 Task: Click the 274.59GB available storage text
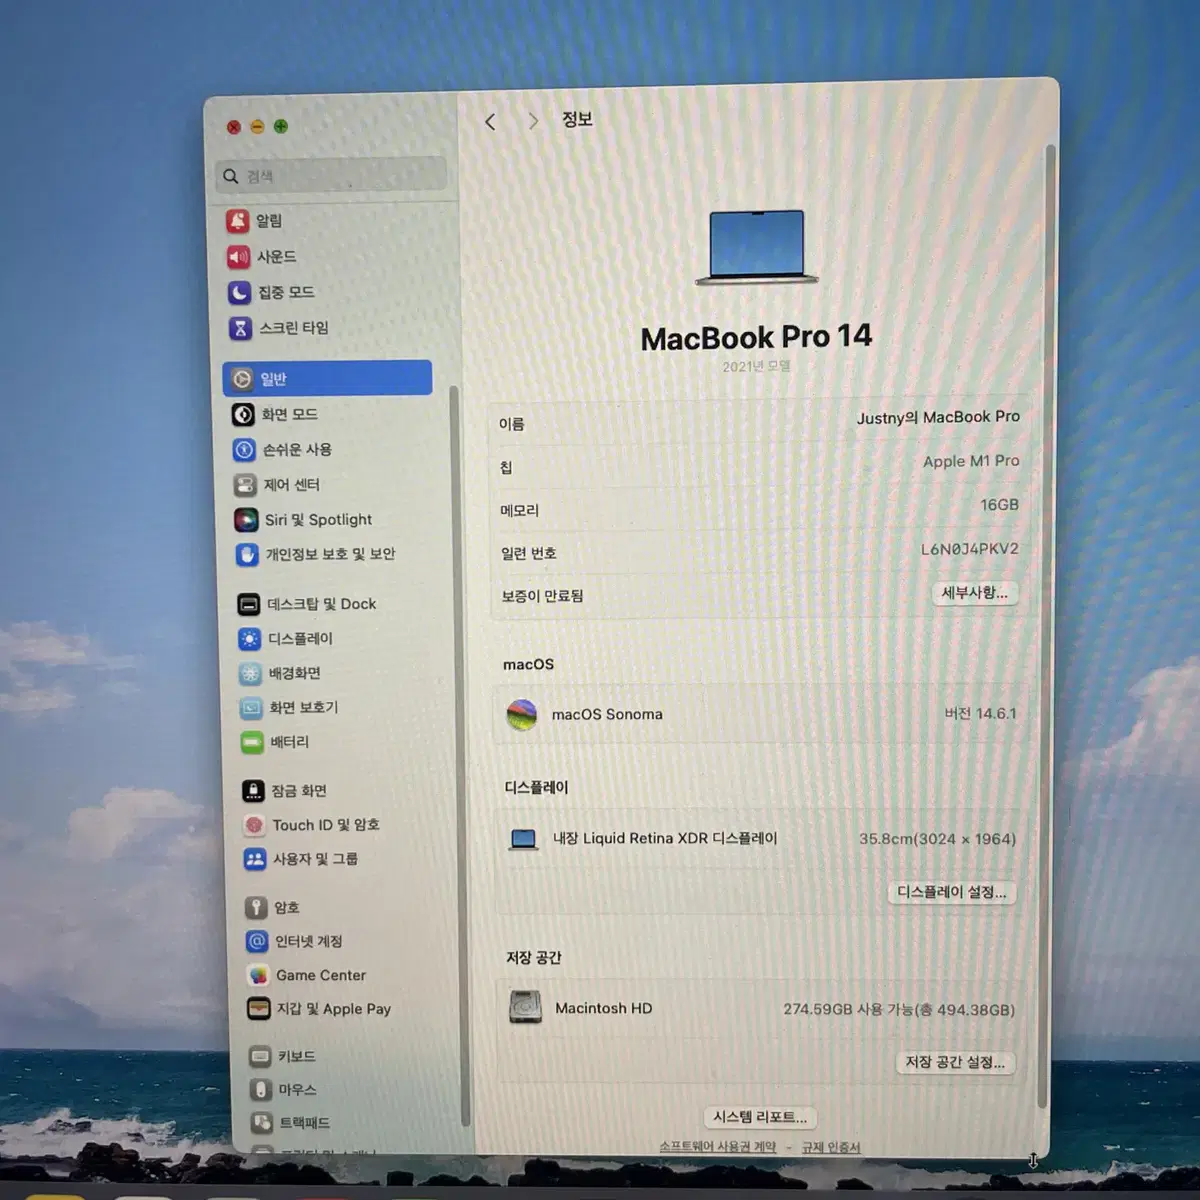click(x=898, y=1010)
